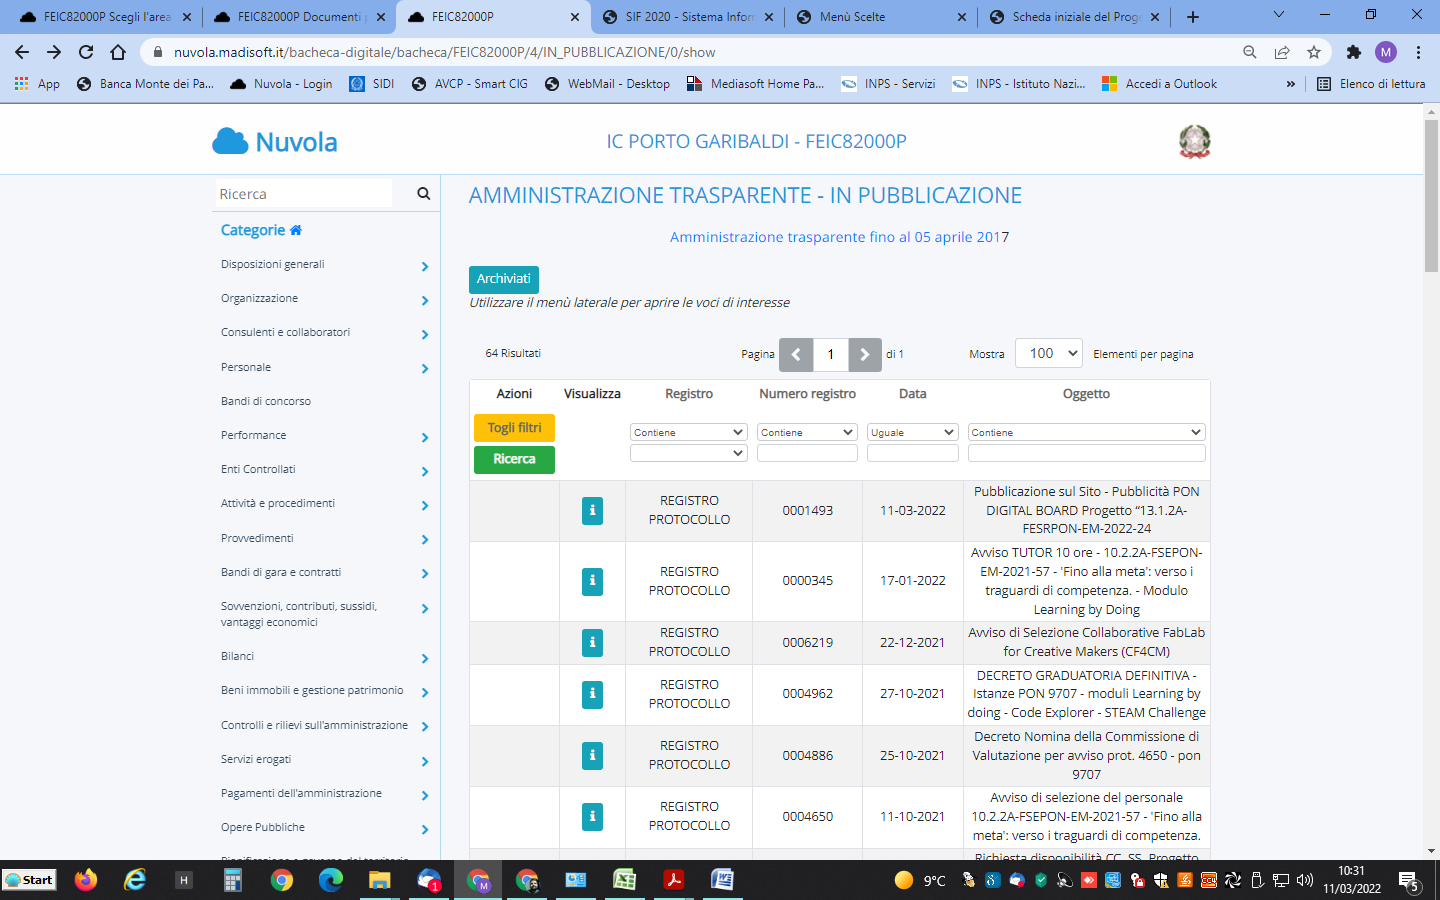1440x900 pixels.
Task: Go to next results page arrow
Action: pos(864,354)
